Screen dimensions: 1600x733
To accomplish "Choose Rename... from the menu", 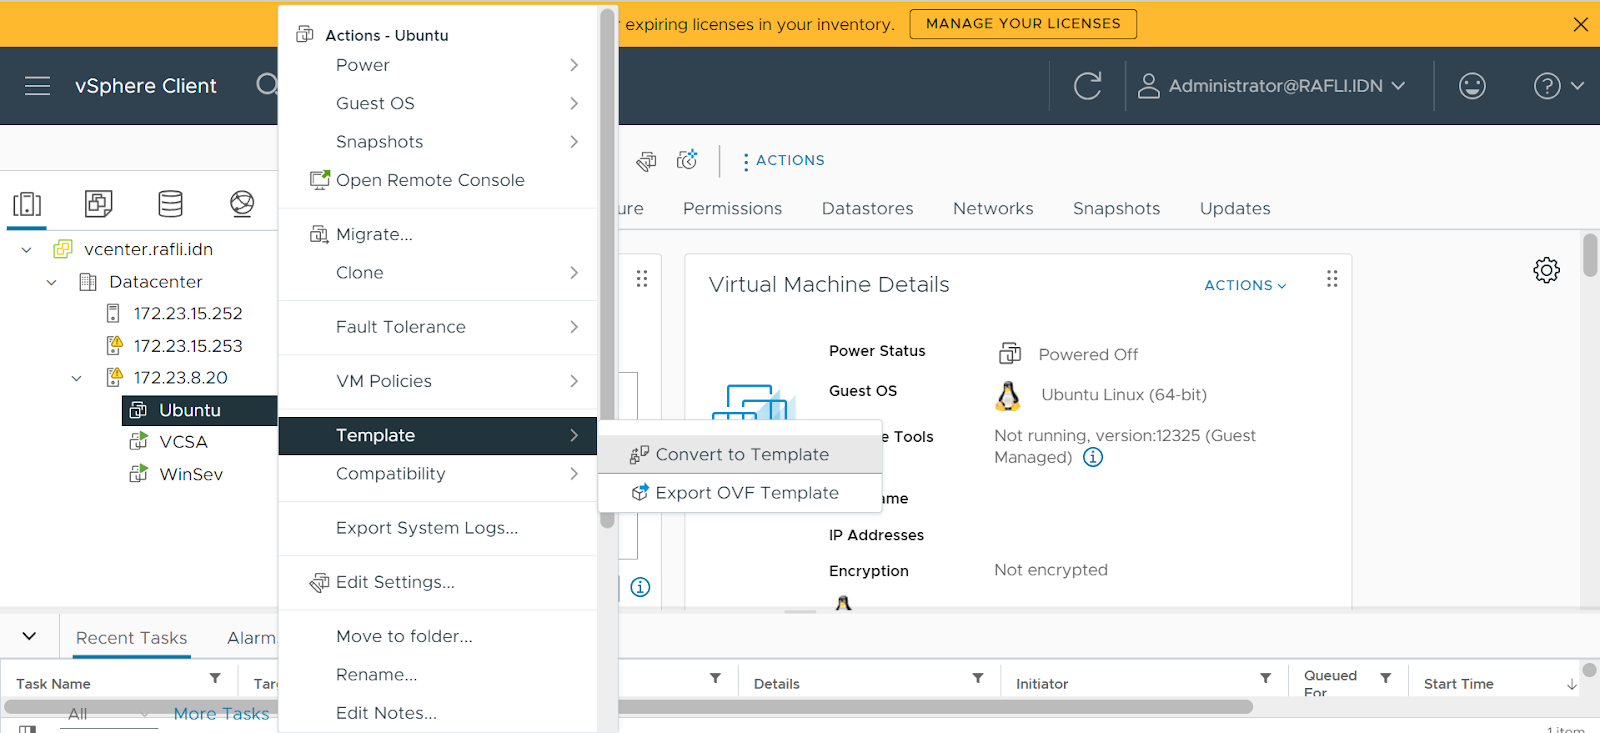I will click(x=438, y=675).
